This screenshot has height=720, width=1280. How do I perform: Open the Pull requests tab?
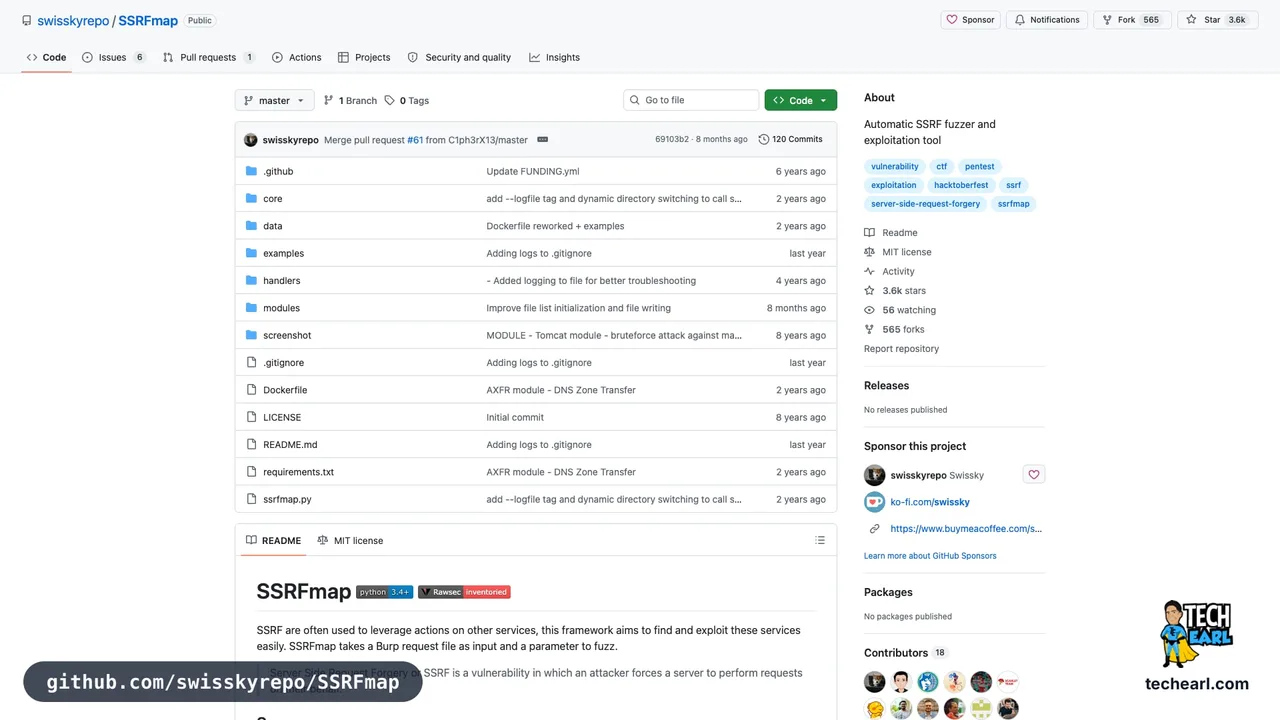tap(208, 57)
